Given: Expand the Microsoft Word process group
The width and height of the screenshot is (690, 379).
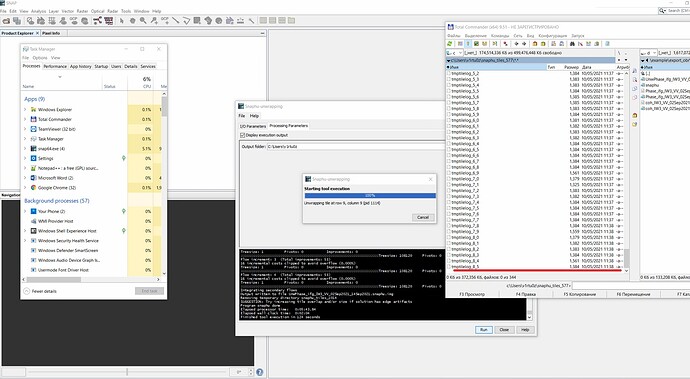Looking at the screenshot, I should [25, 178].
